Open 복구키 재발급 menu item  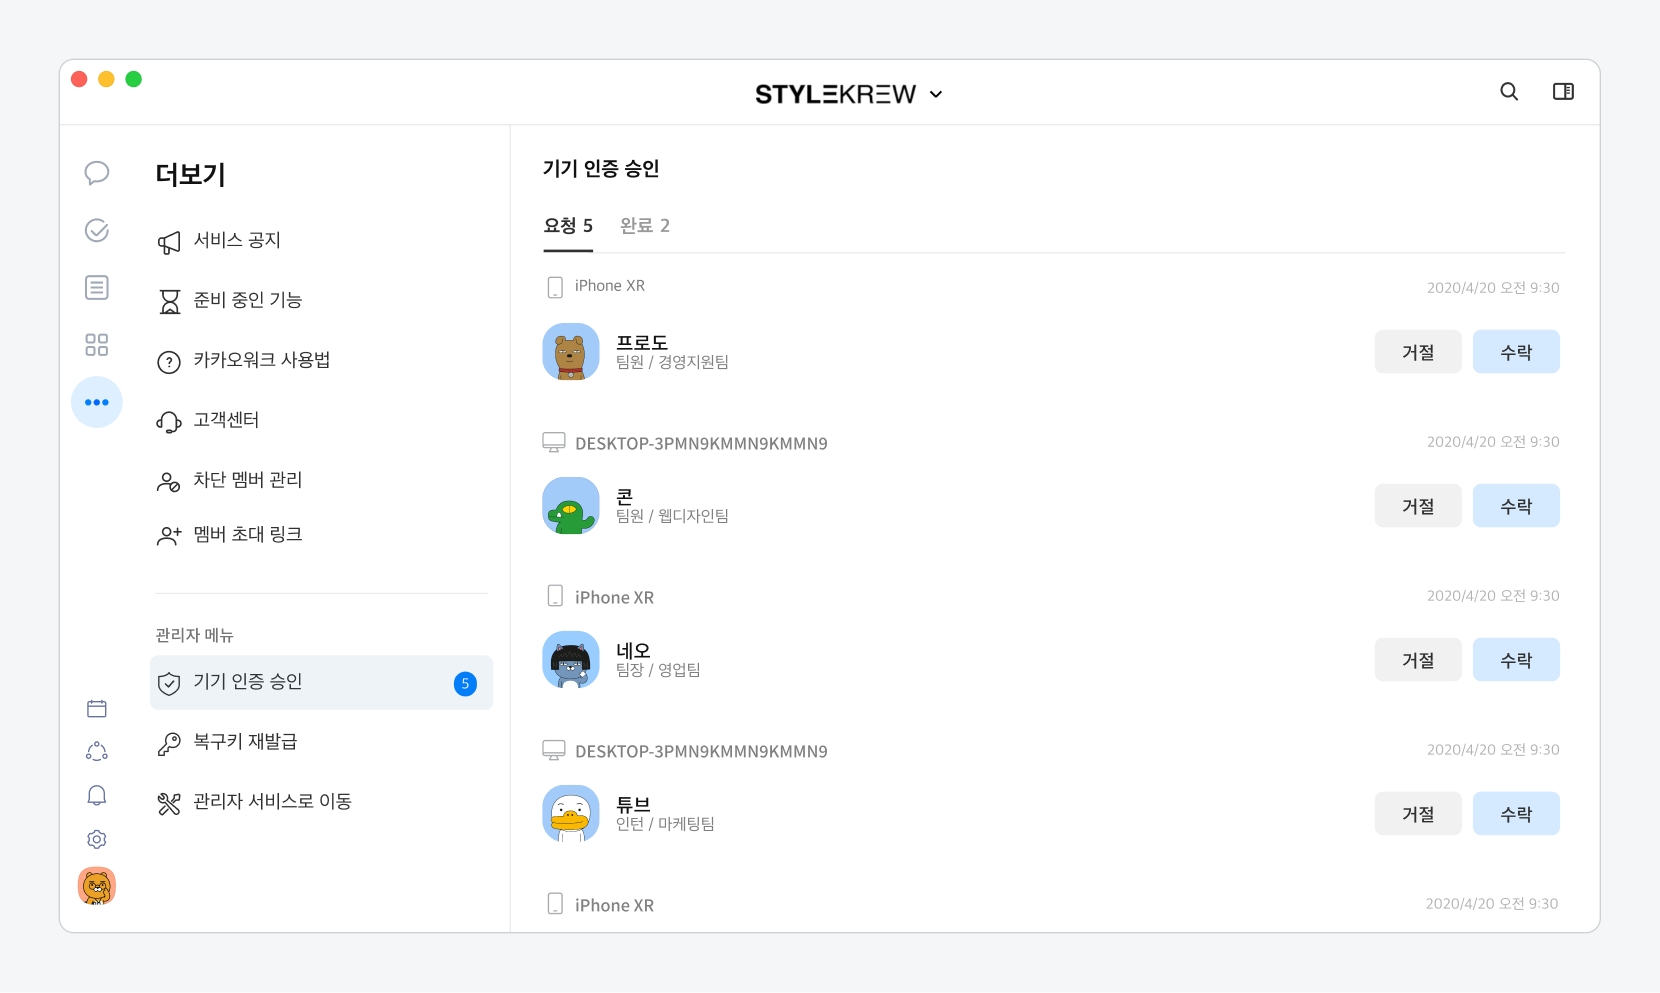pos(245,742)
